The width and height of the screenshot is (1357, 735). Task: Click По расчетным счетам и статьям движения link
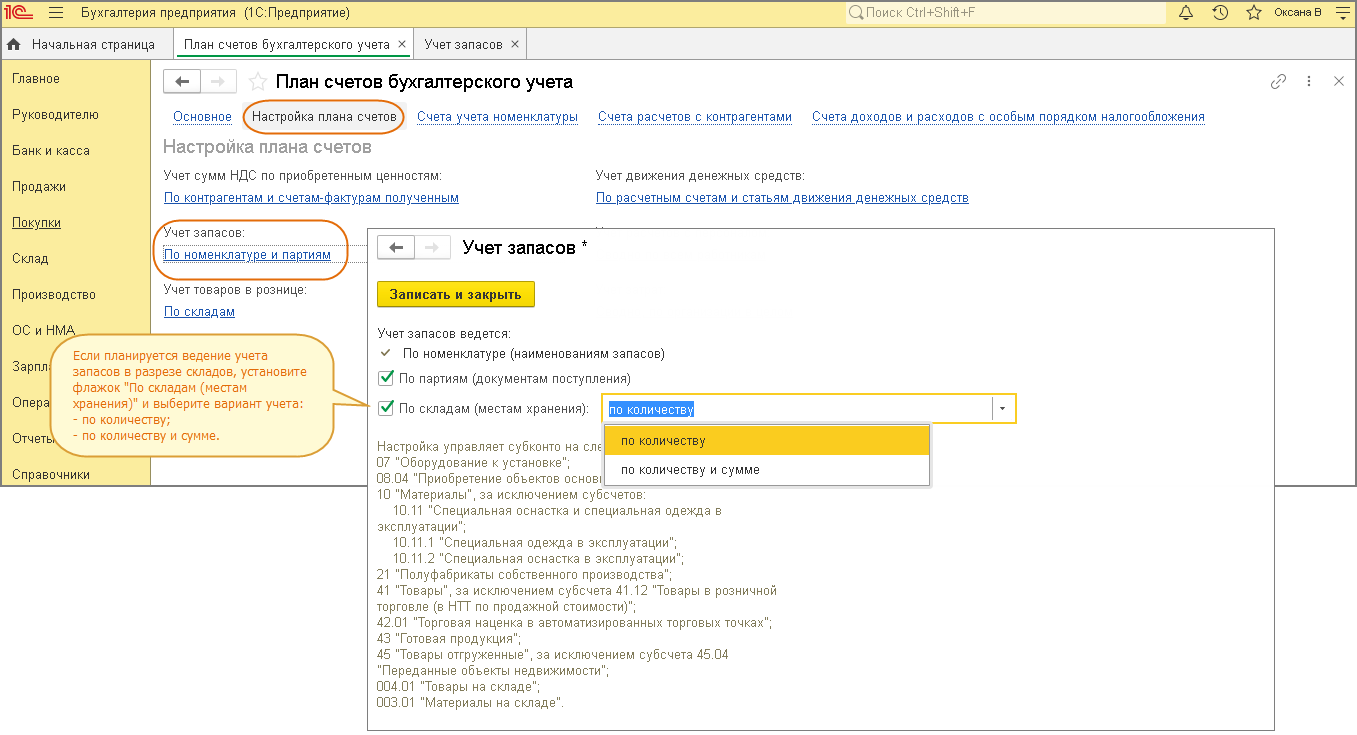(782, 198)
